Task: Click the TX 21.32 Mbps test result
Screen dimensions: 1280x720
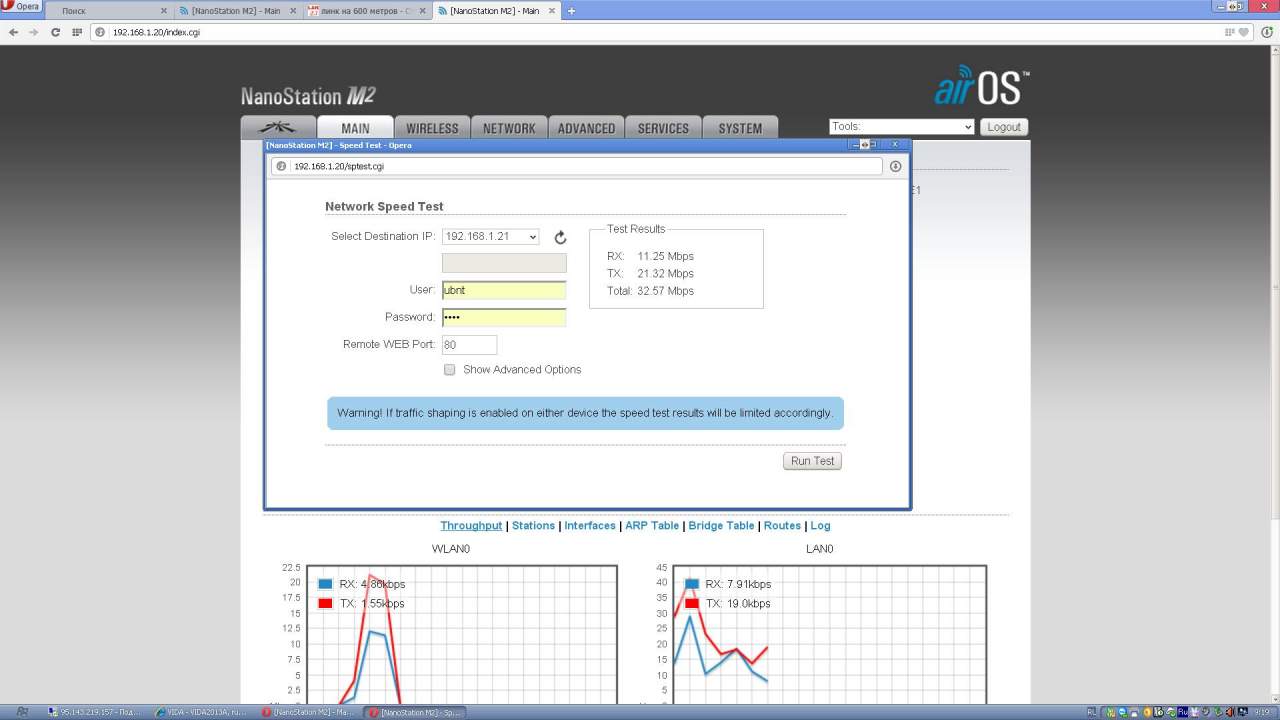Action: click(650, 274)
